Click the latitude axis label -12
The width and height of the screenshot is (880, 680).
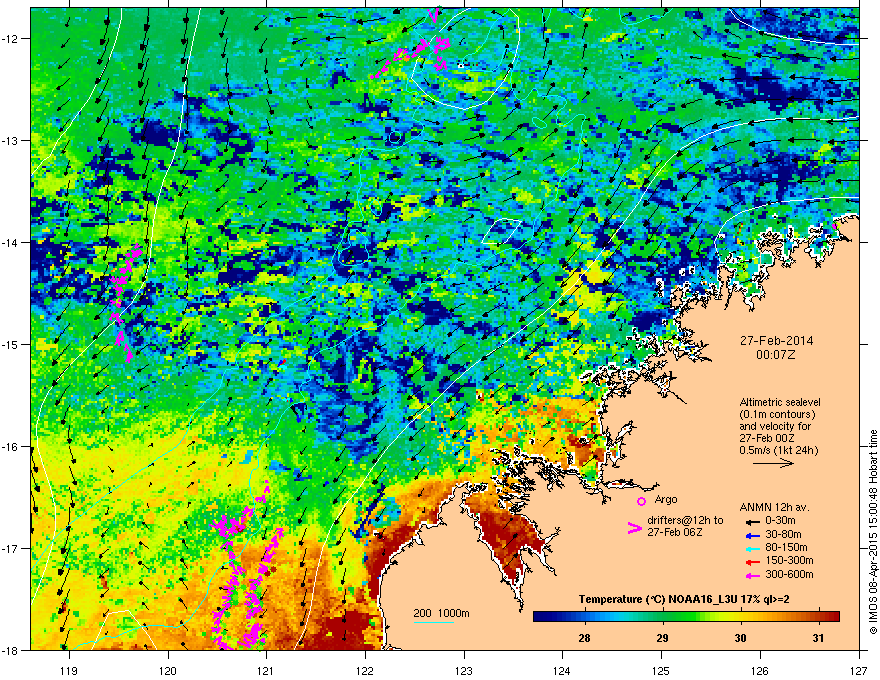coord(11,39)
